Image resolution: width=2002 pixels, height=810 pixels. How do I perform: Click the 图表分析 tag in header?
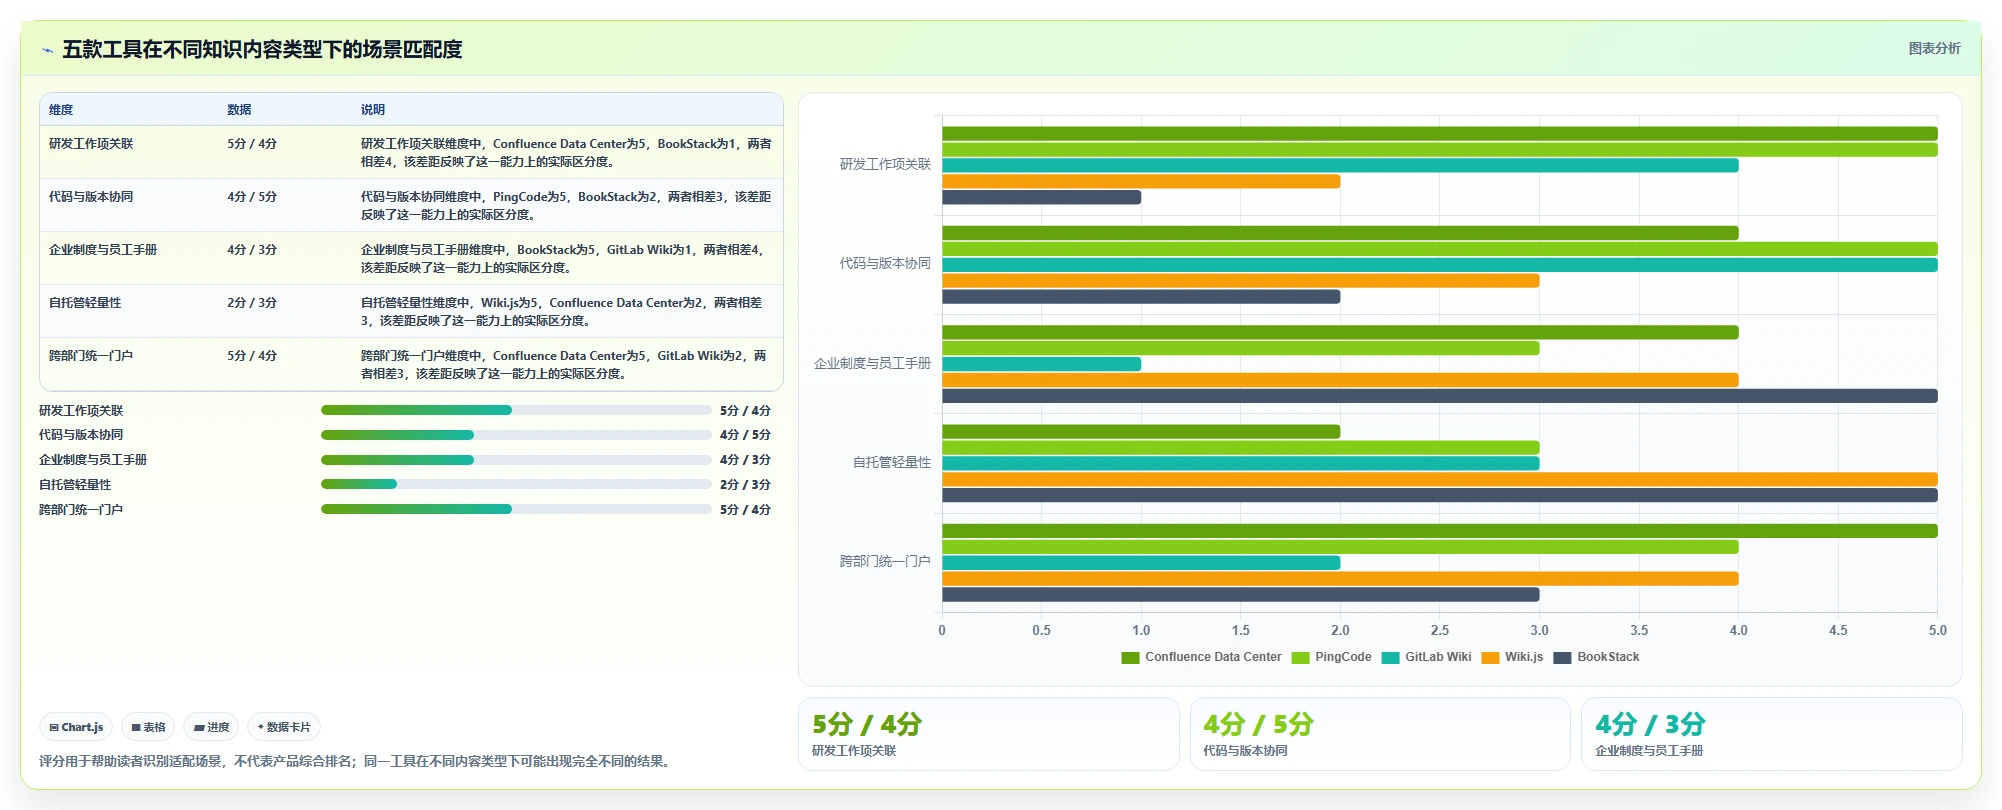point(1934,48)
